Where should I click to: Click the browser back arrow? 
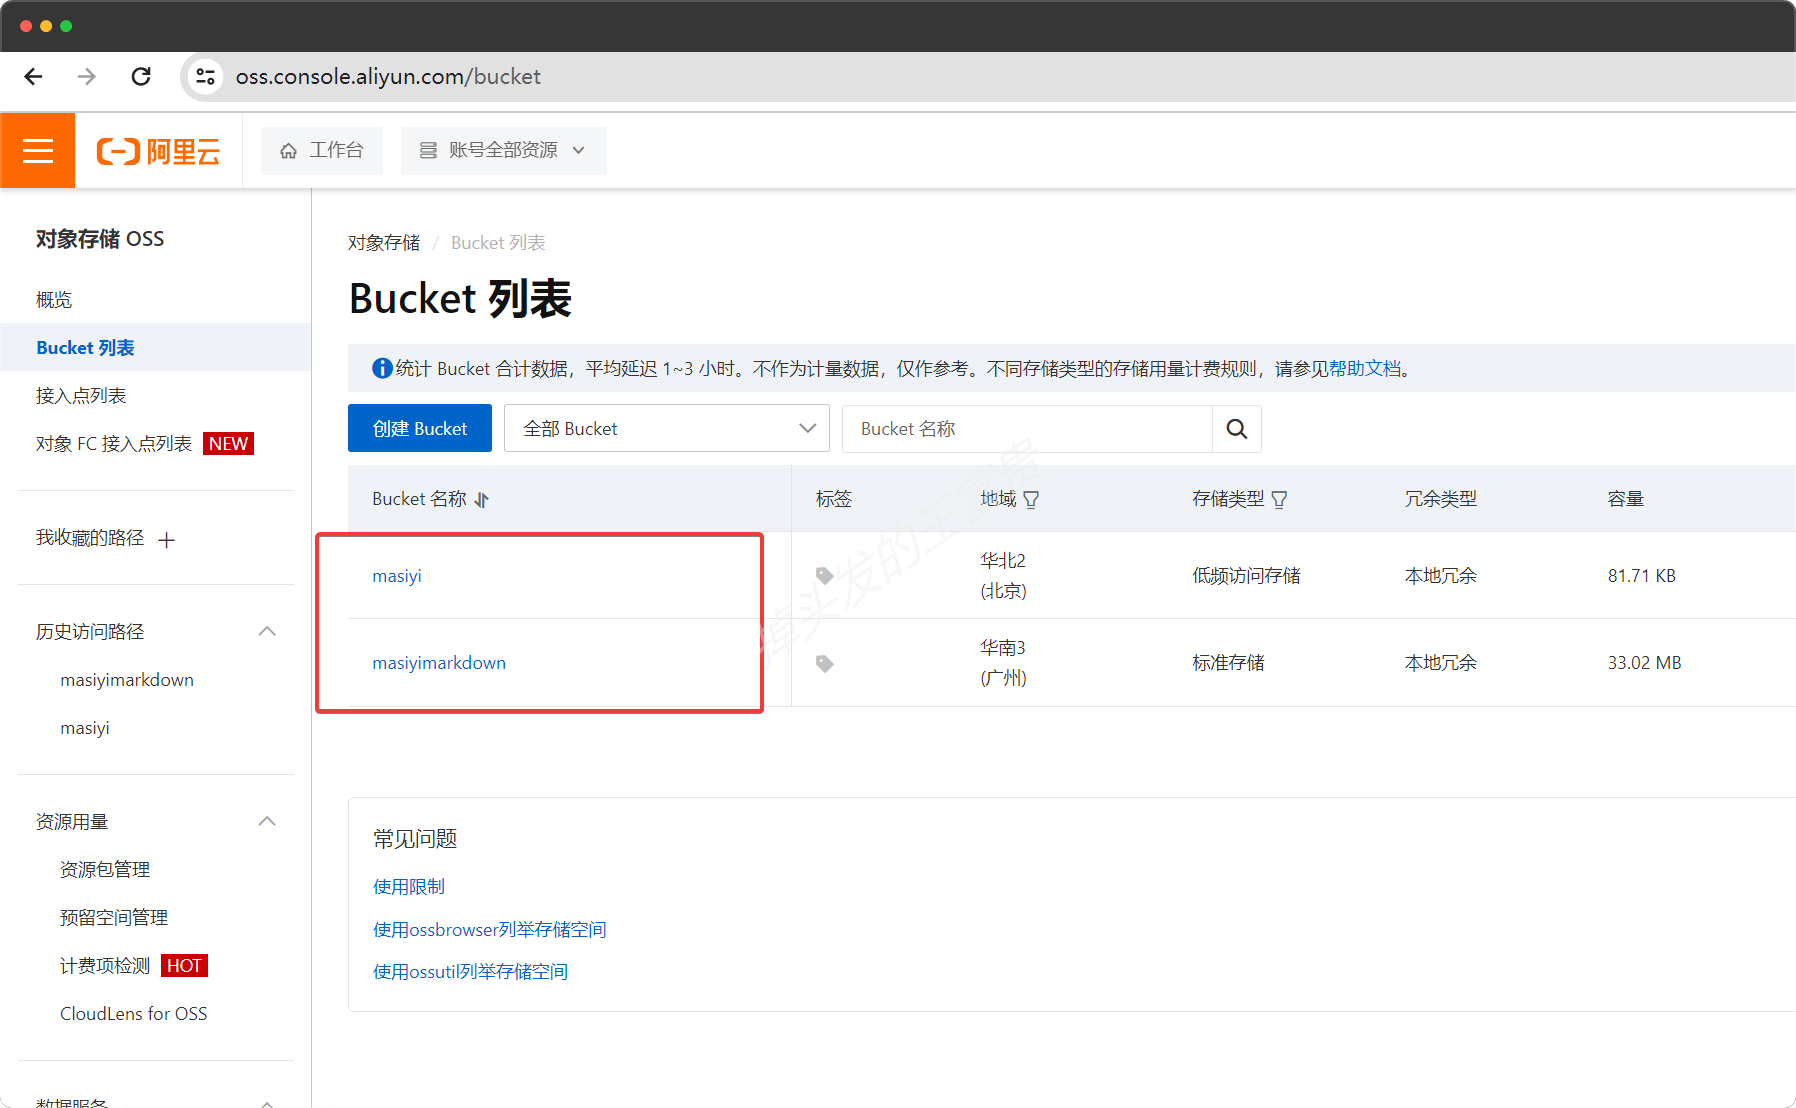(x=33, y=76)
